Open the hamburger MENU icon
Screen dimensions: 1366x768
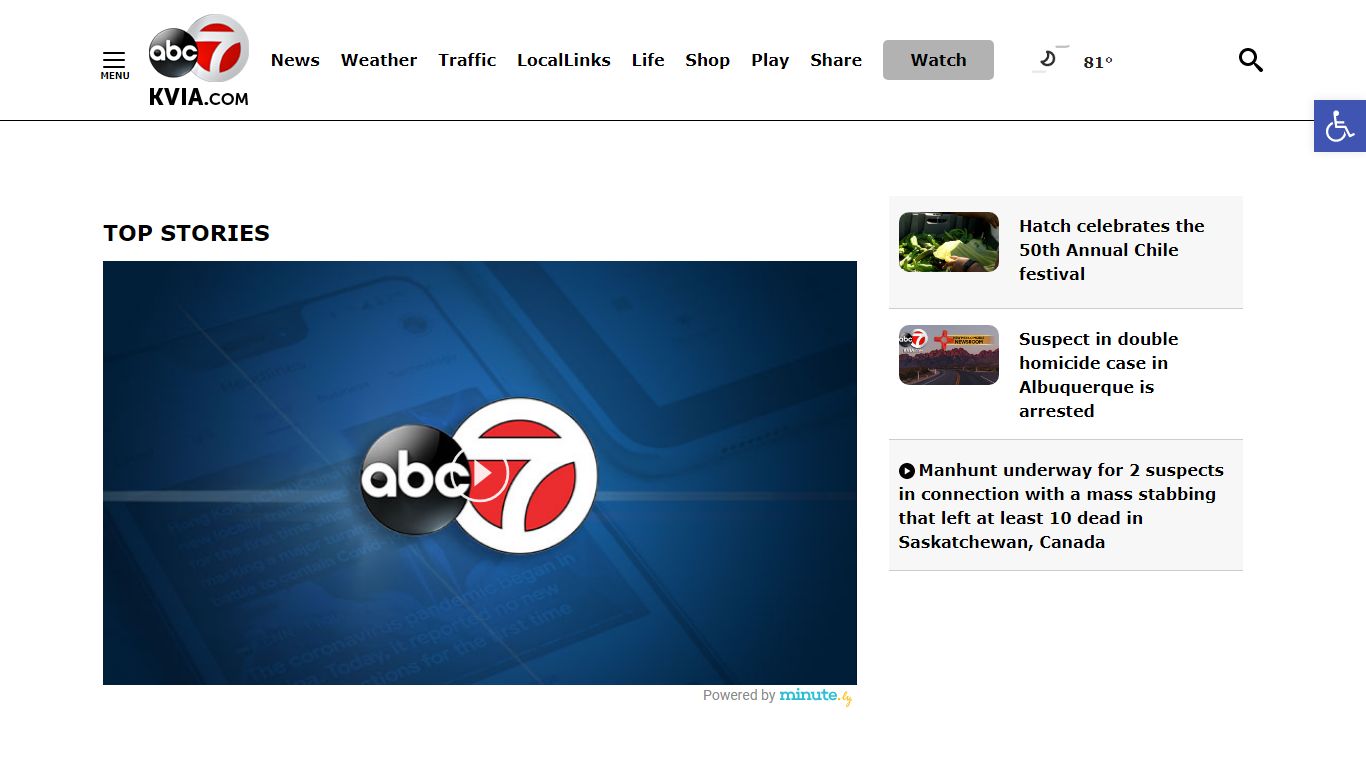pyautogui.click(x=114, y=65)
